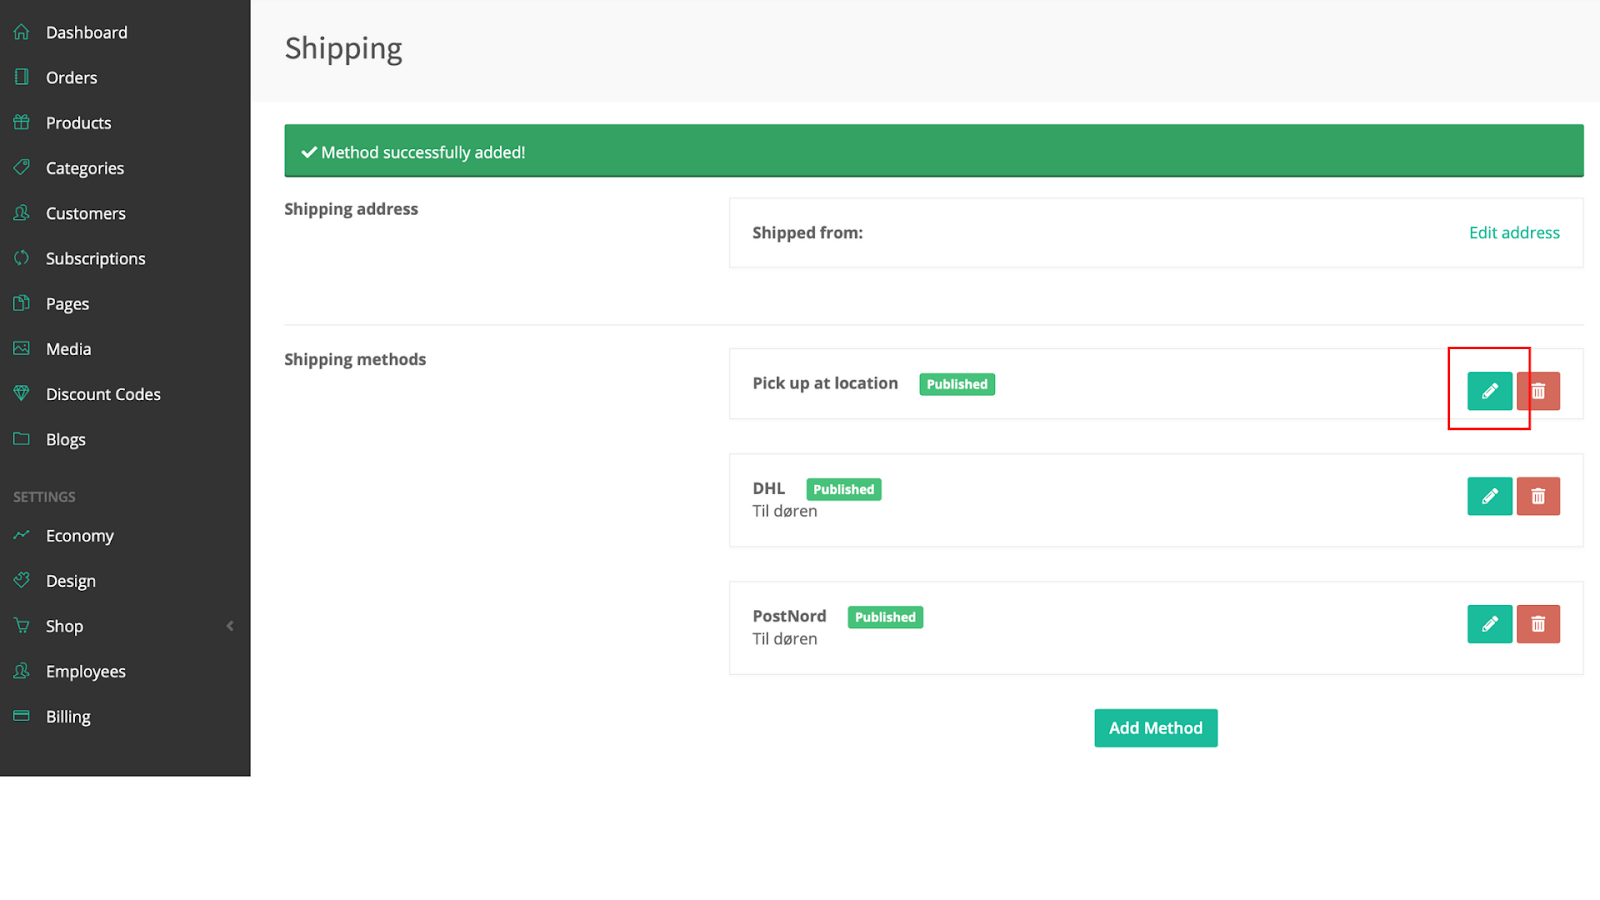The width and height of the screenshot is (1600, 900).
Task: Click 'Til døren' under PostNord
Action: pos(784,639)
